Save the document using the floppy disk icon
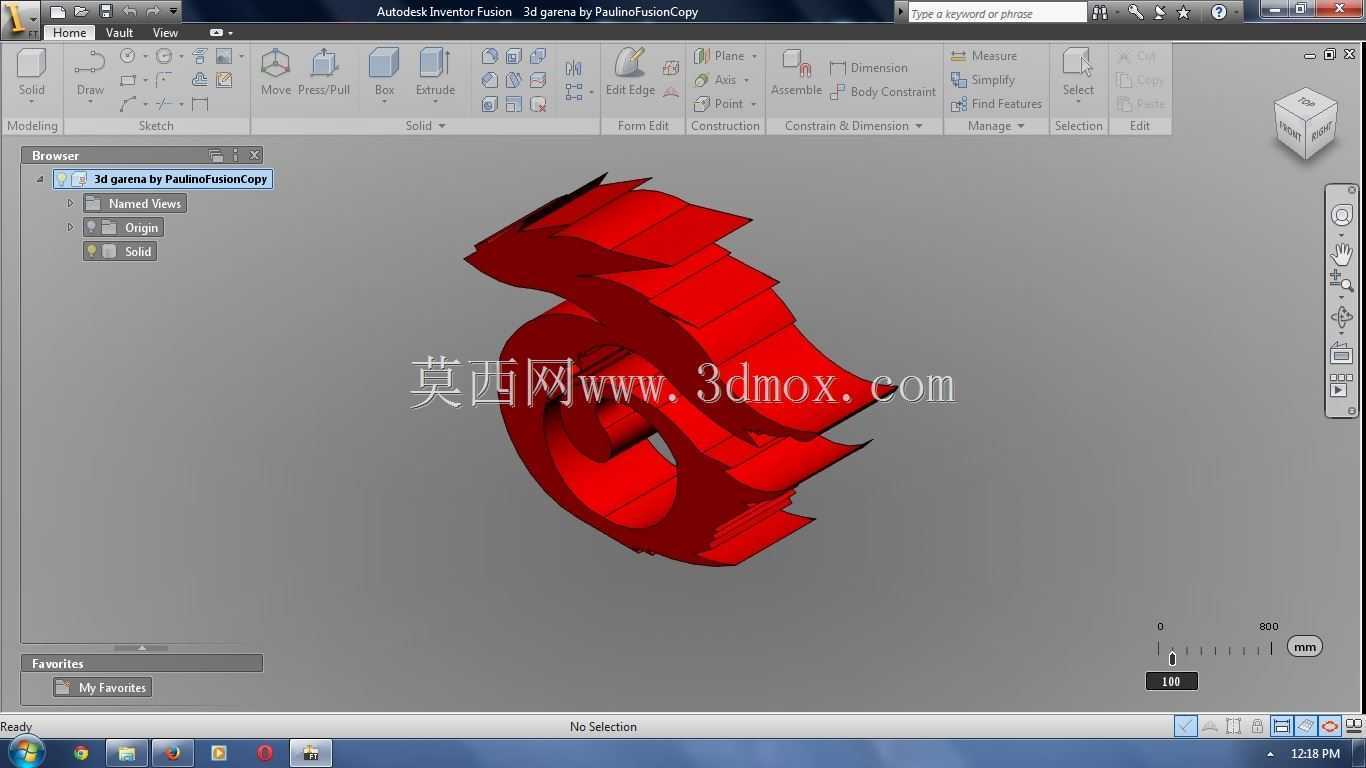The width and height of the screenshot is (1366, 768). click(x=105, y=12)
